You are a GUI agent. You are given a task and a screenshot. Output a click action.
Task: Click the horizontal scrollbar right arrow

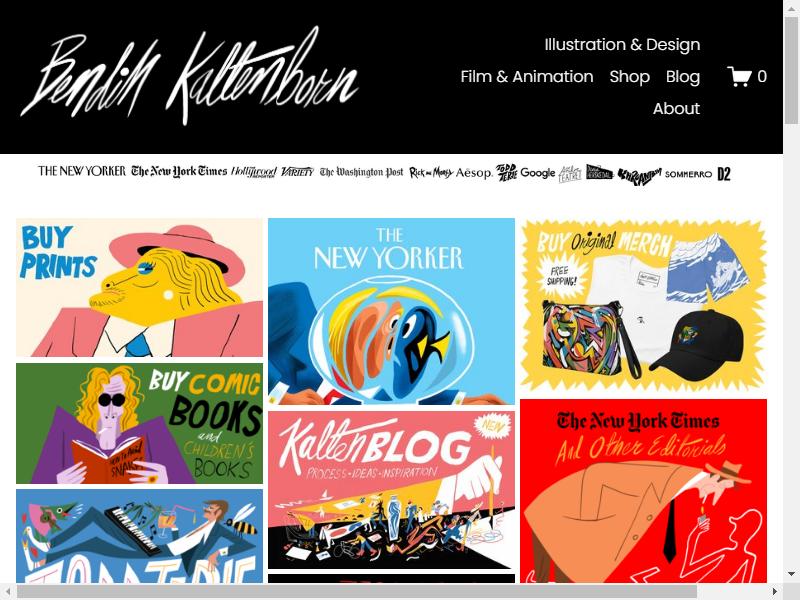(775, 592)
